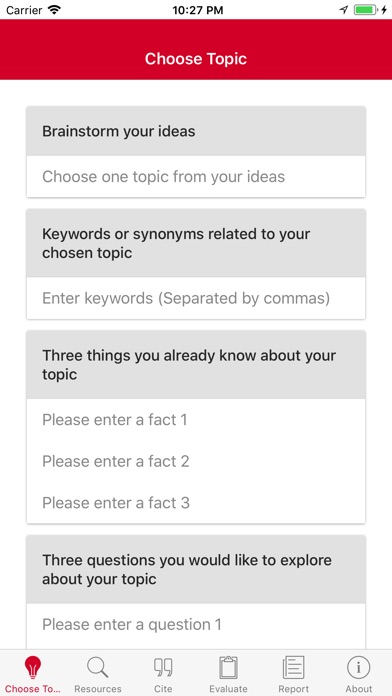Screen dimensions: 392x696
Task: Go to the Report document icon
Action: pyautogui.click(x=293, y=667)
